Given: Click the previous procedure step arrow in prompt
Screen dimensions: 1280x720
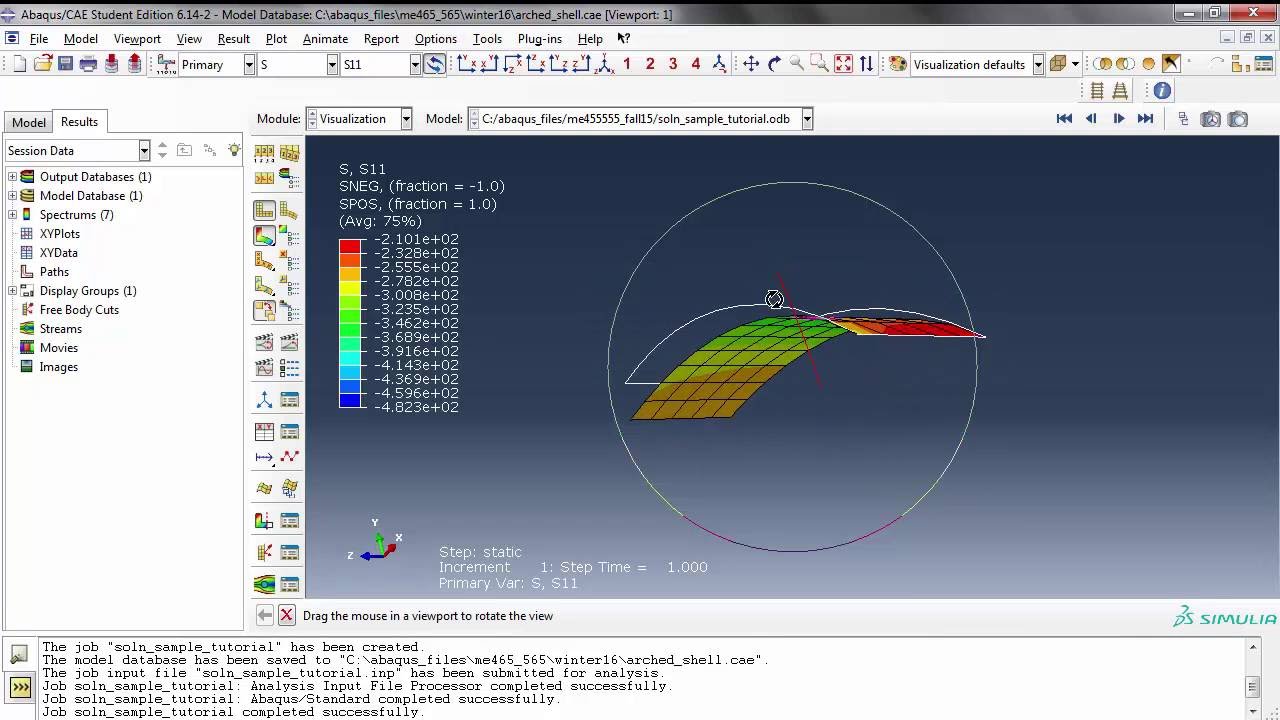Looking at the screenshot, I should [x=264, y=615].
